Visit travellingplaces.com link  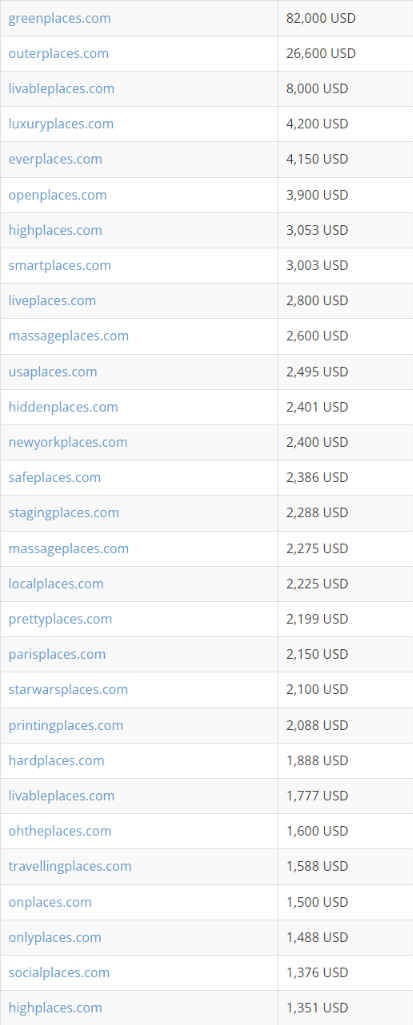click(70, 866)
